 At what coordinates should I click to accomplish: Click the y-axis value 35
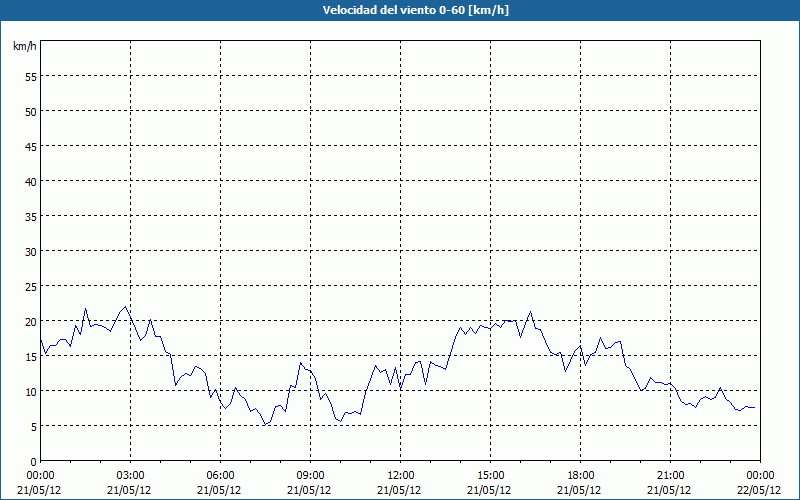click(31, 217)
